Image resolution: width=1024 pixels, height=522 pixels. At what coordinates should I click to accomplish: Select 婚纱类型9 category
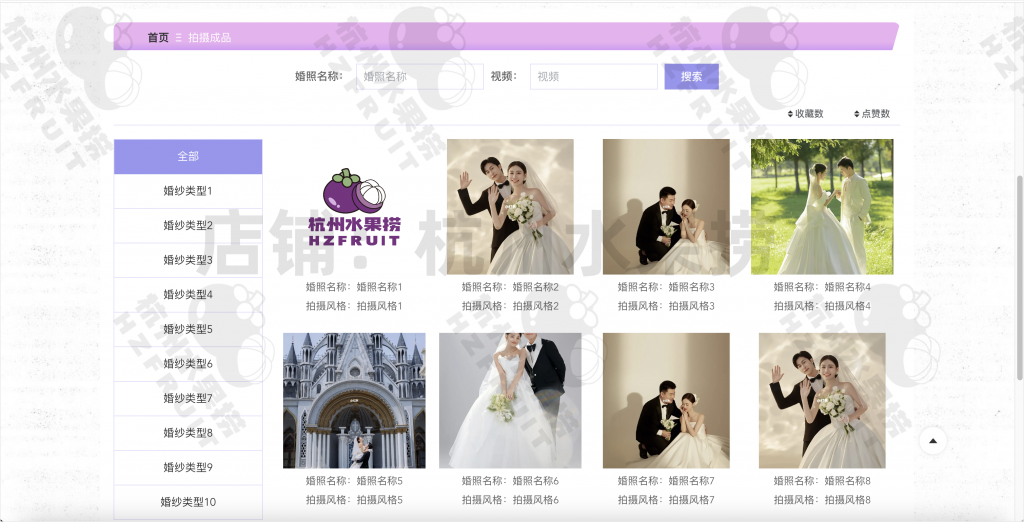[188, 468]
